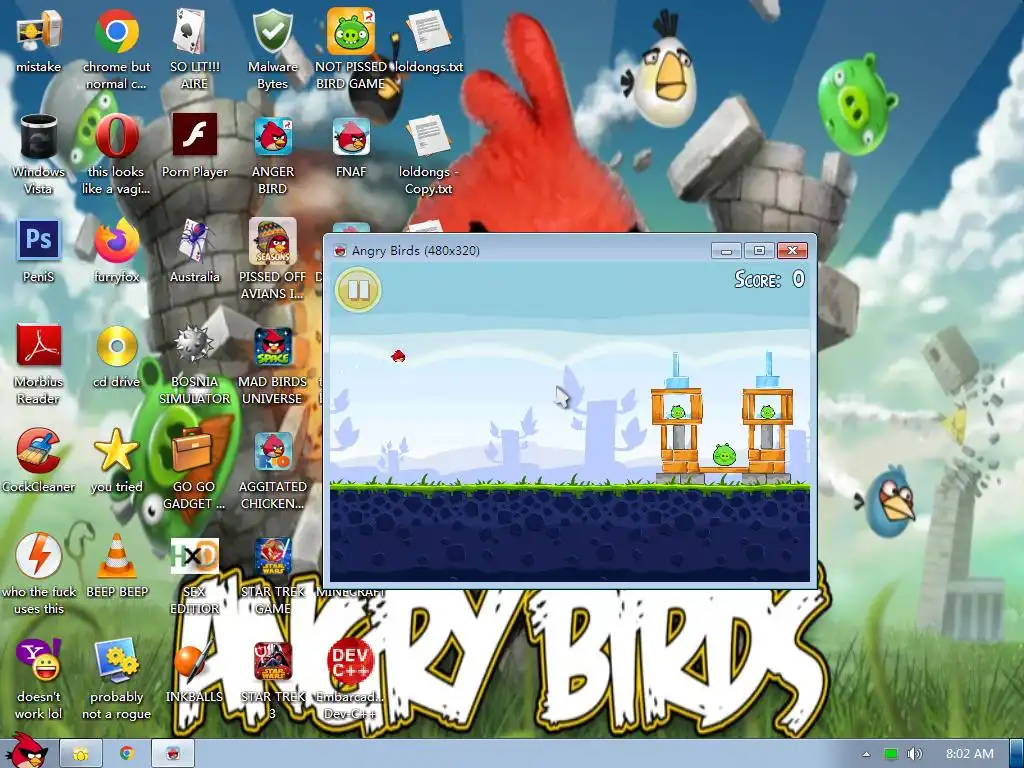1024x768 pixels.
Task: Switch to the Angry Birds taskbar button
Action: coord(173,754)
